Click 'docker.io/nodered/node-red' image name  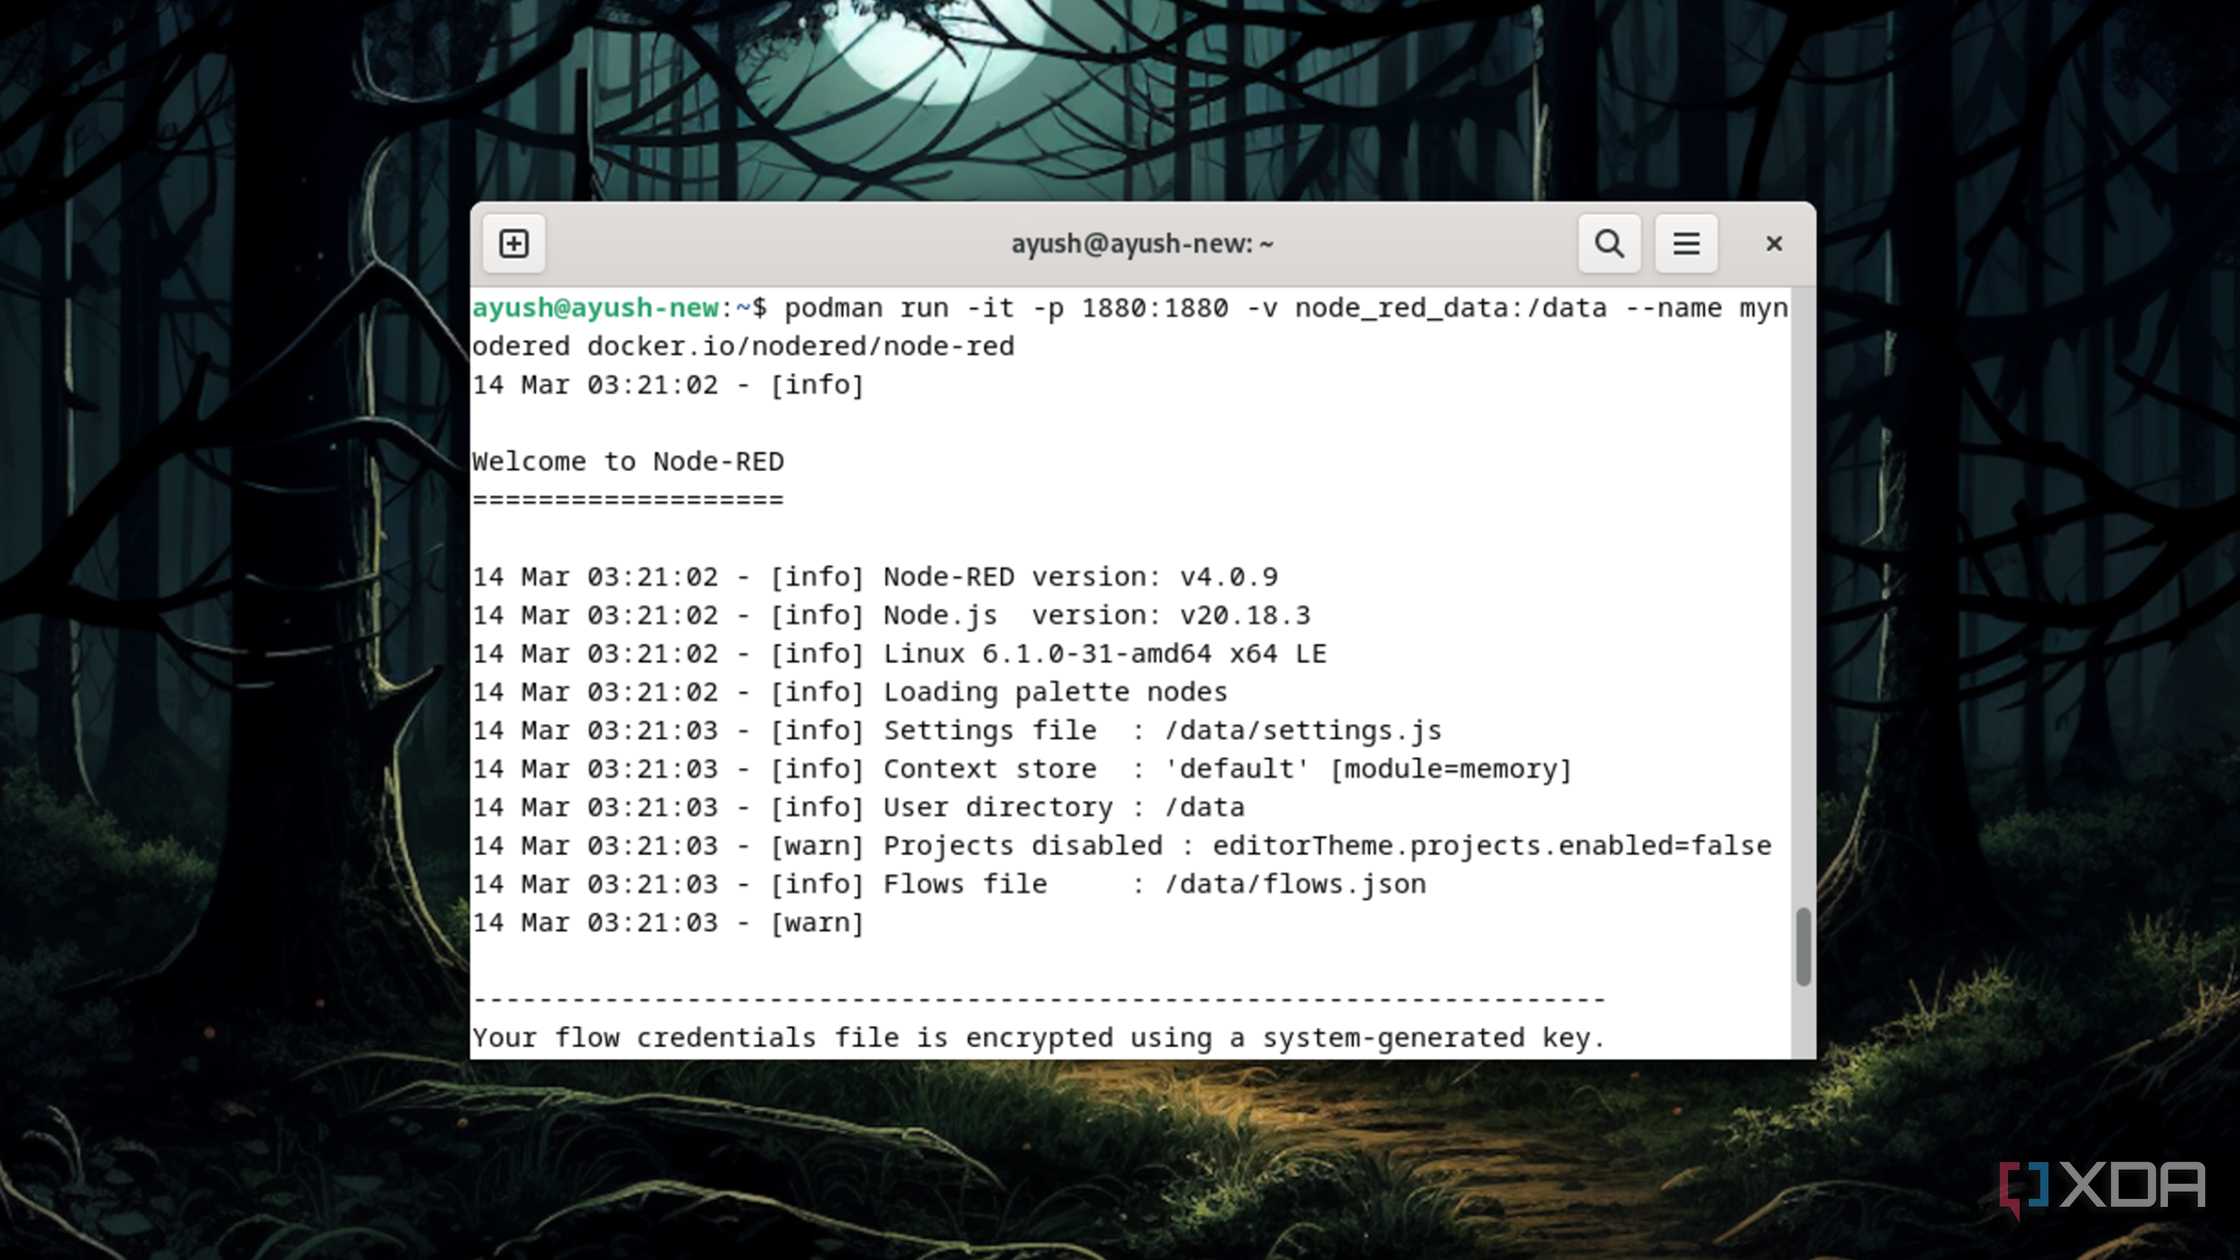[x=800, y=346]
